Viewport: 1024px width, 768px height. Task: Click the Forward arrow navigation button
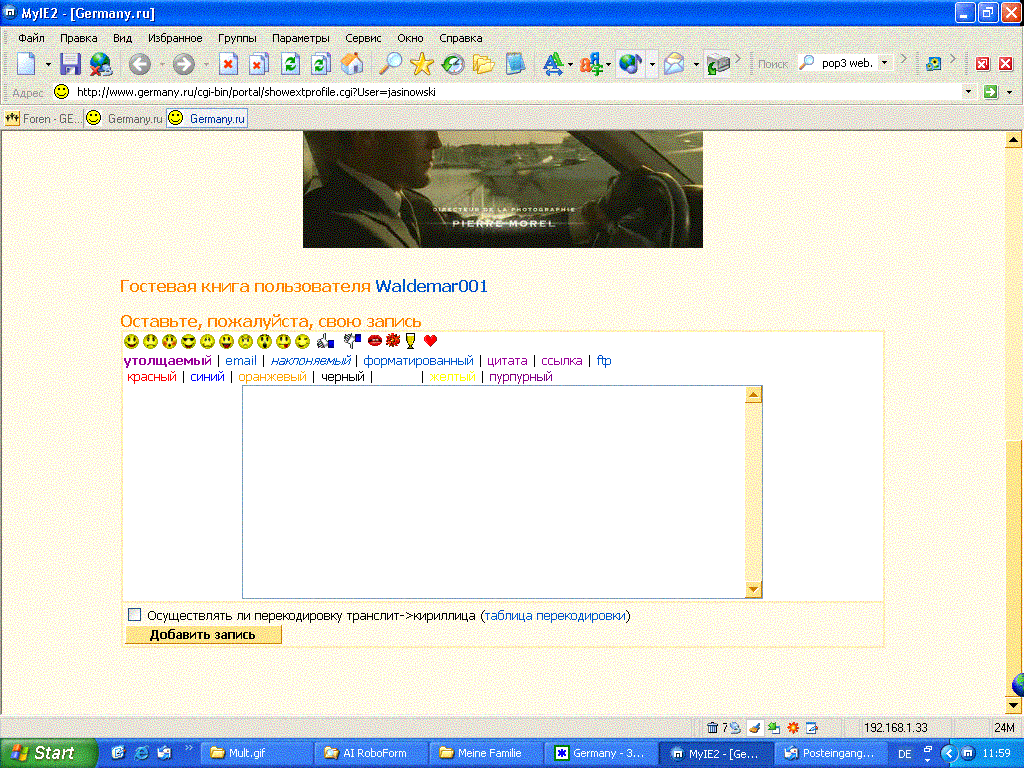[x=184, y=64]
